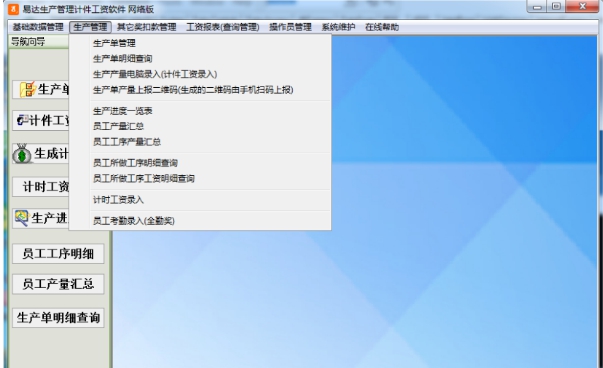Open the 基础数据管理 menu
The image size is (603, 368).
pos(38,27)
